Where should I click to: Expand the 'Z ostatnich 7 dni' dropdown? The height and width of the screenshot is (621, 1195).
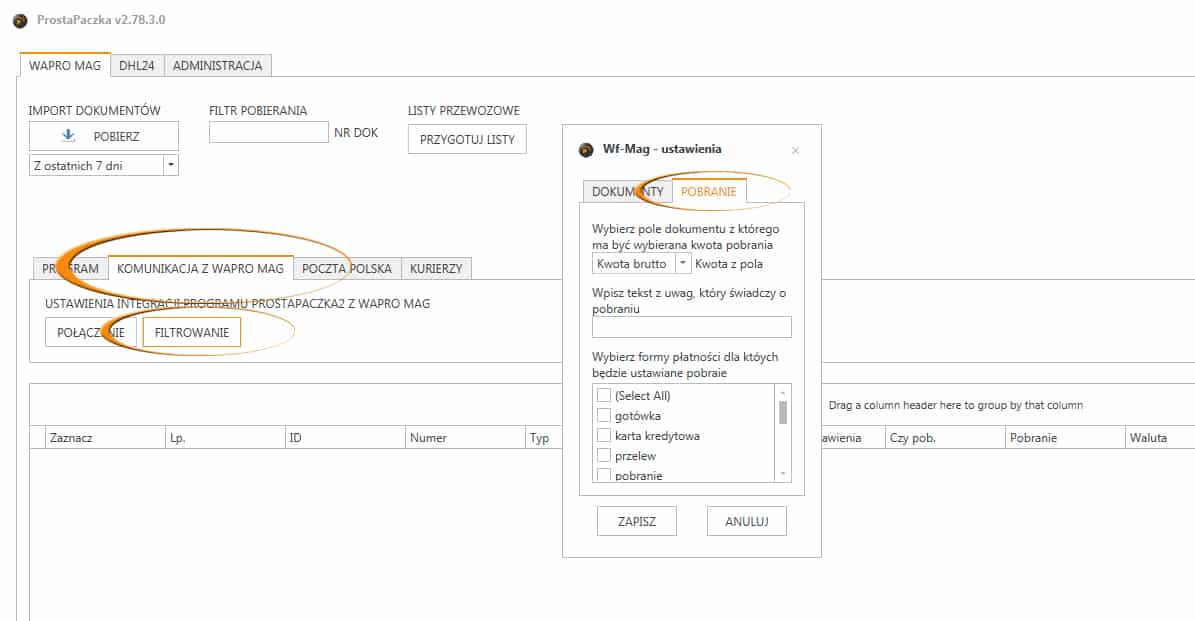[x=171, y=165]
